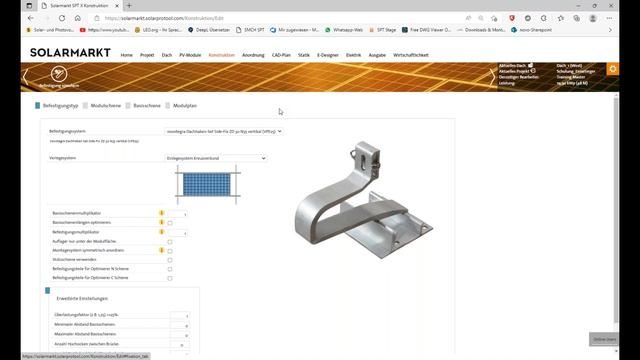Screen dimensions: 640x360
Task: Open the Befestigungssystem dropdown
Action: point(224,131)
